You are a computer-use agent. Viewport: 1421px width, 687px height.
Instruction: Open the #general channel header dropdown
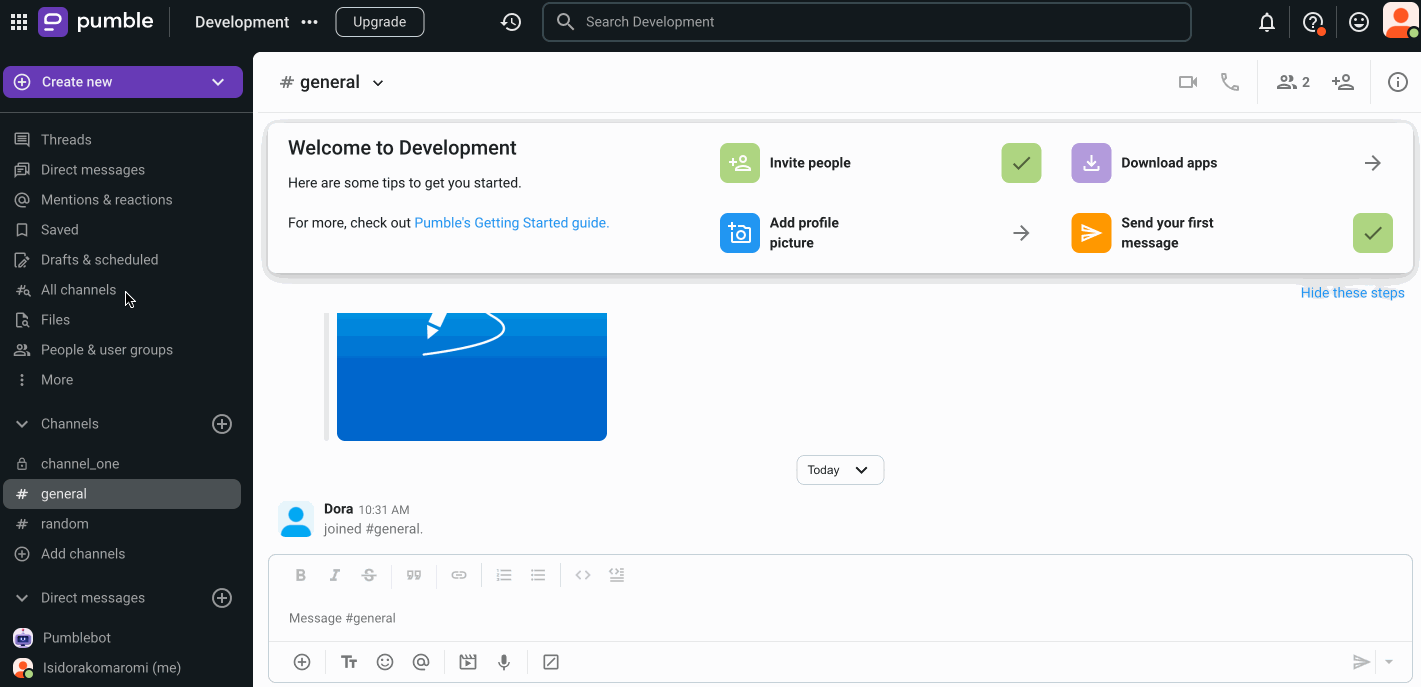378,83
